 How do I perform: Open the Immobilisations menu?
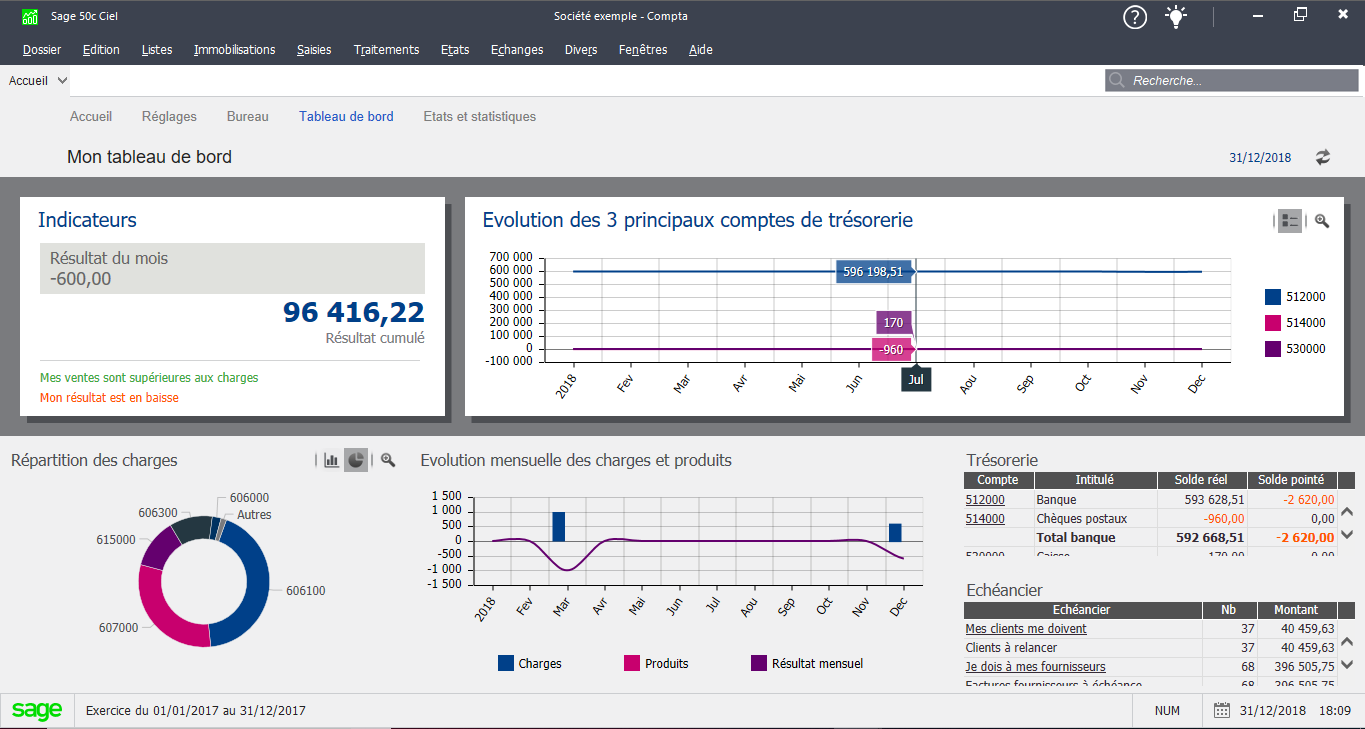coord(235,50)
